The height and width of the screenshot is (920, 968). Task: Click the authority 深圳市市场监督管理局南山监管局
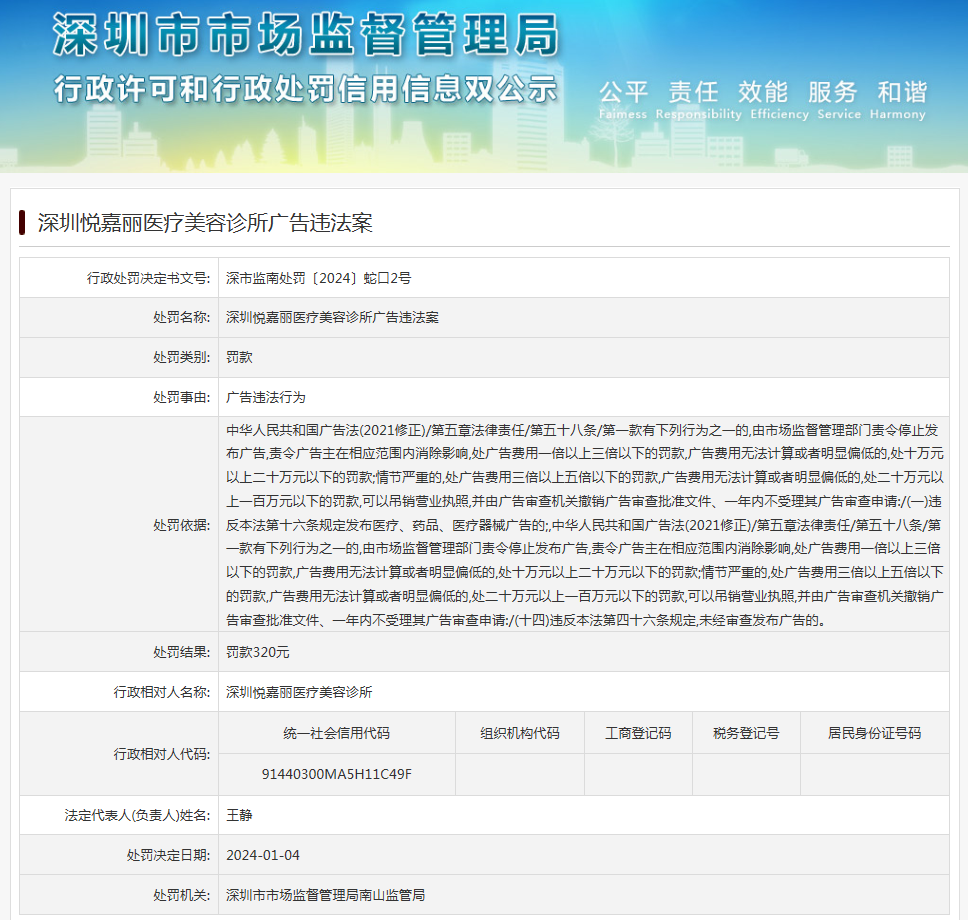[325, 895]
